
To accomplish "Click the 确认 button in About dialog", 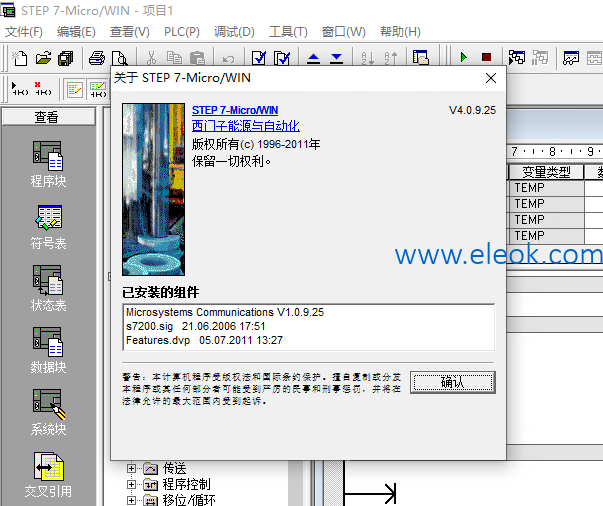I will pyautogui.click(x=453, y=382).
